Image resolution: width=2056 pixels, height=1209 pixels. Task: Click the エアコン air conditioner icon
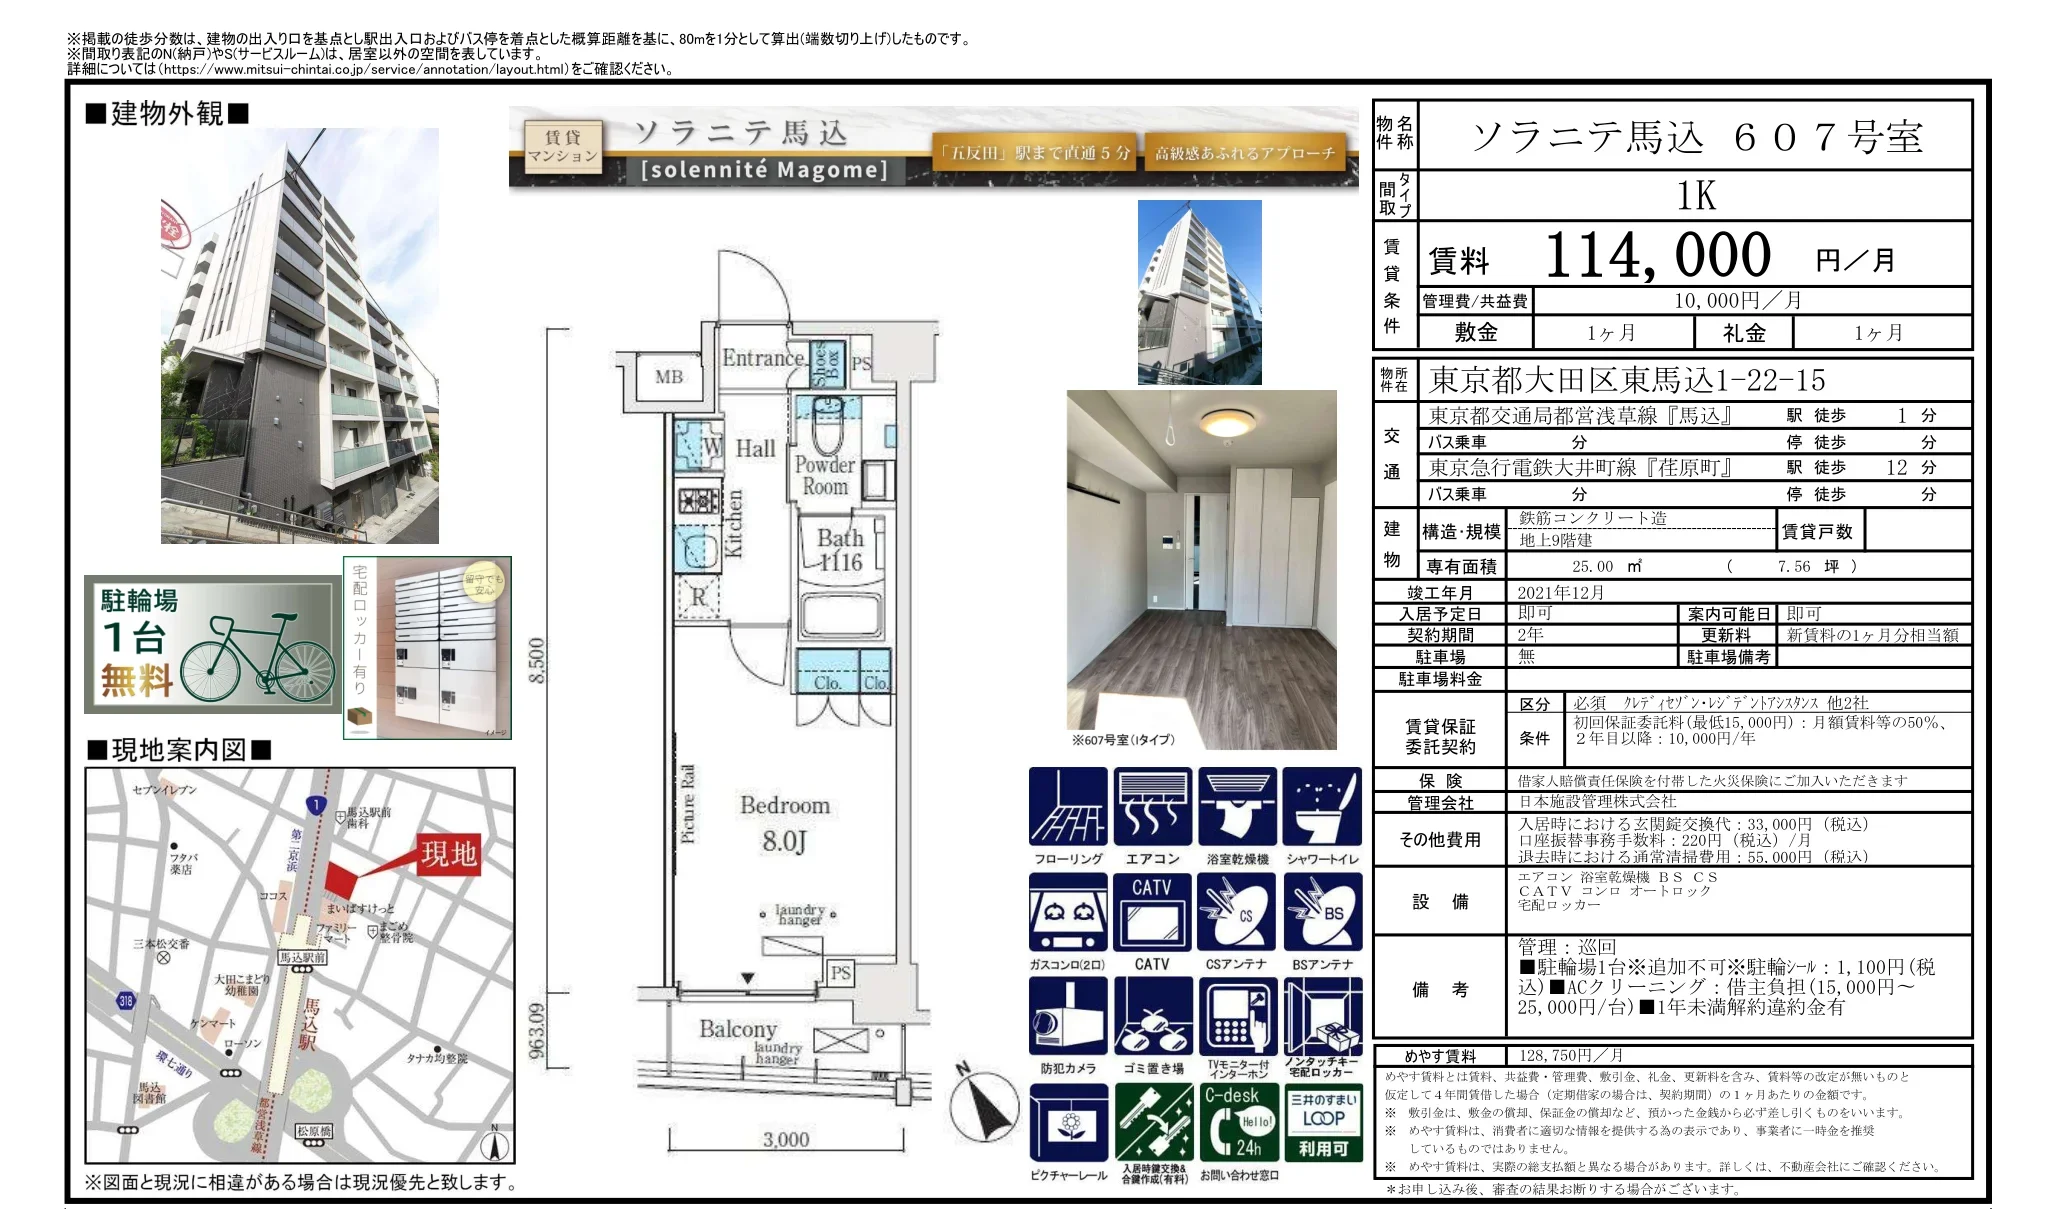[1152, 806]
